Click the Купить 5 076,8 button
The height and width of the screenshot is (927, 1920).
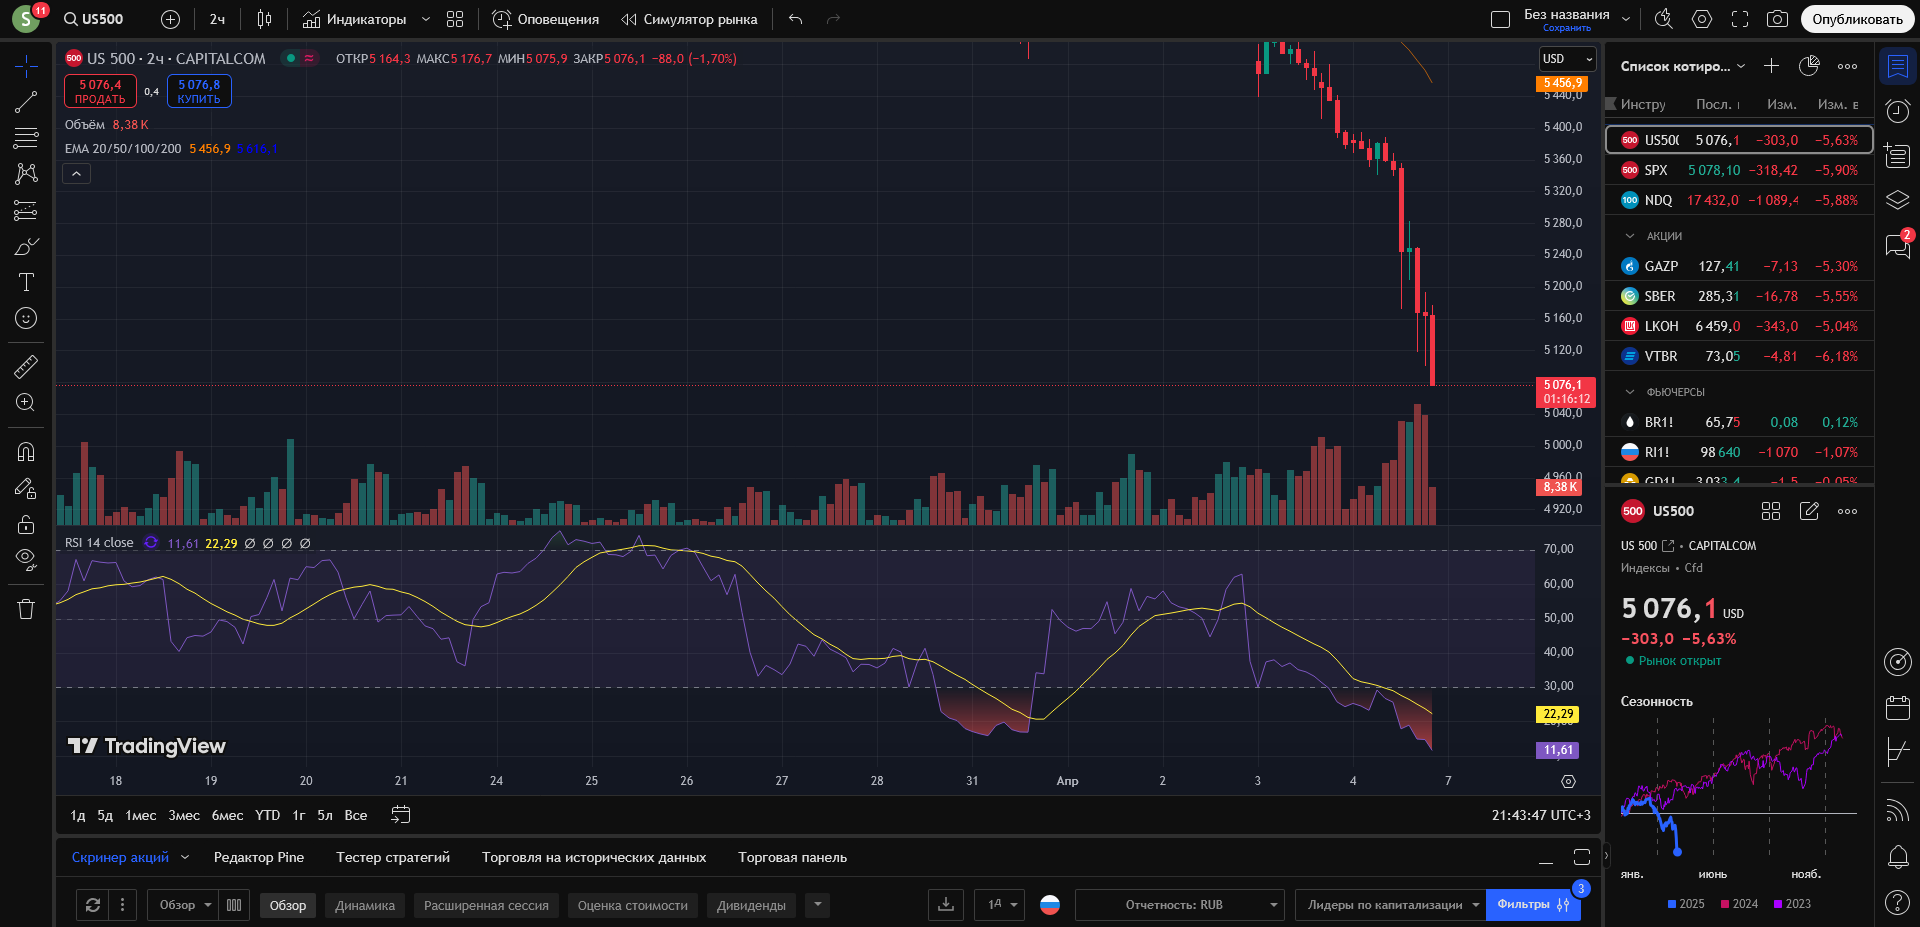(x=199, y=91)
